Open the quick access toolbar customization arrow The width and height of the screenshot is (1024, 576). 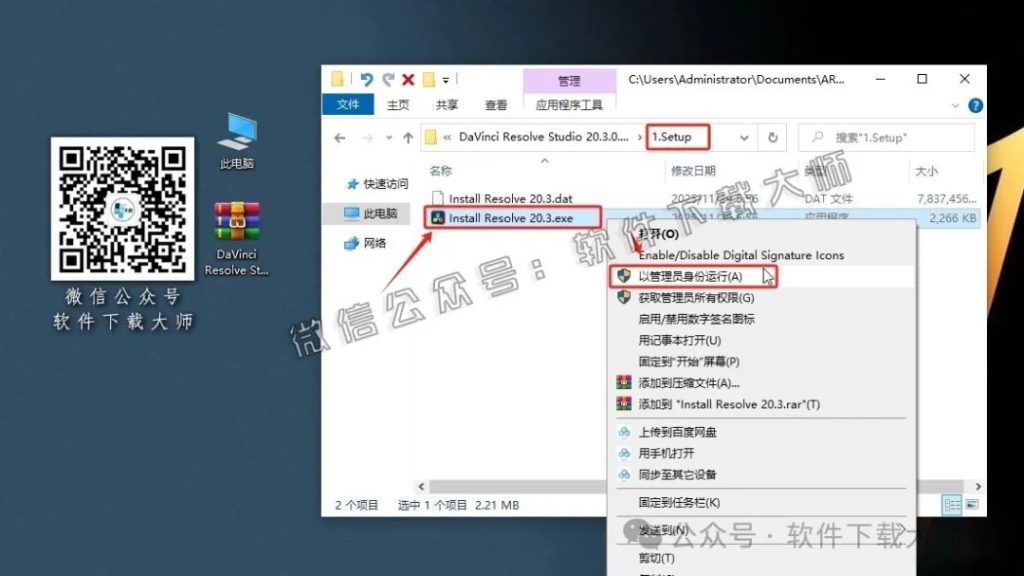(x=443, y=80)
